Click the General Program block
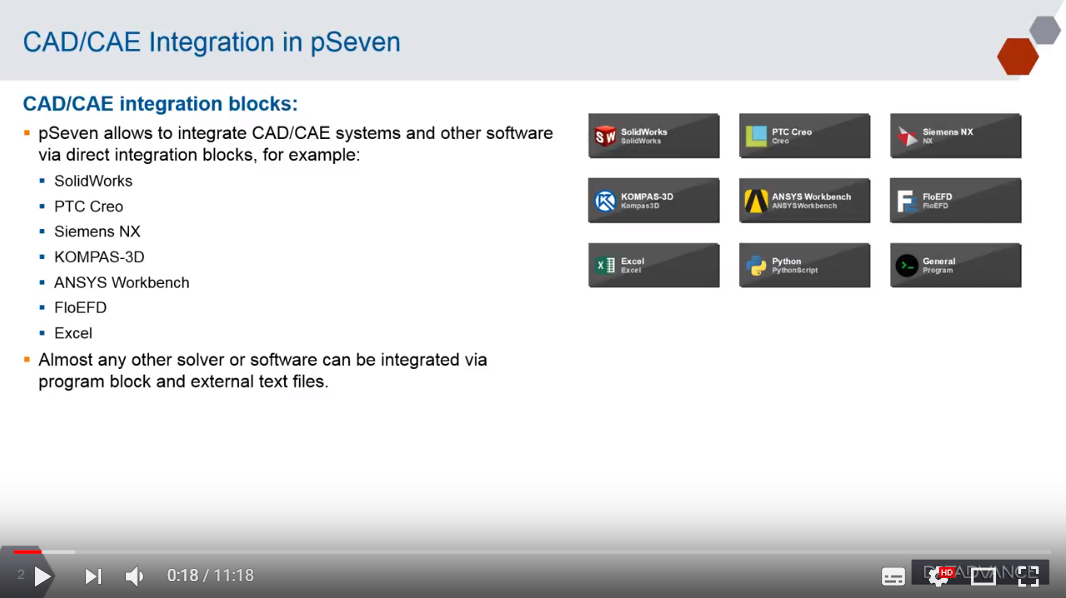The width and height of the screenshot is (1066, 598). [x=955, y=266]
